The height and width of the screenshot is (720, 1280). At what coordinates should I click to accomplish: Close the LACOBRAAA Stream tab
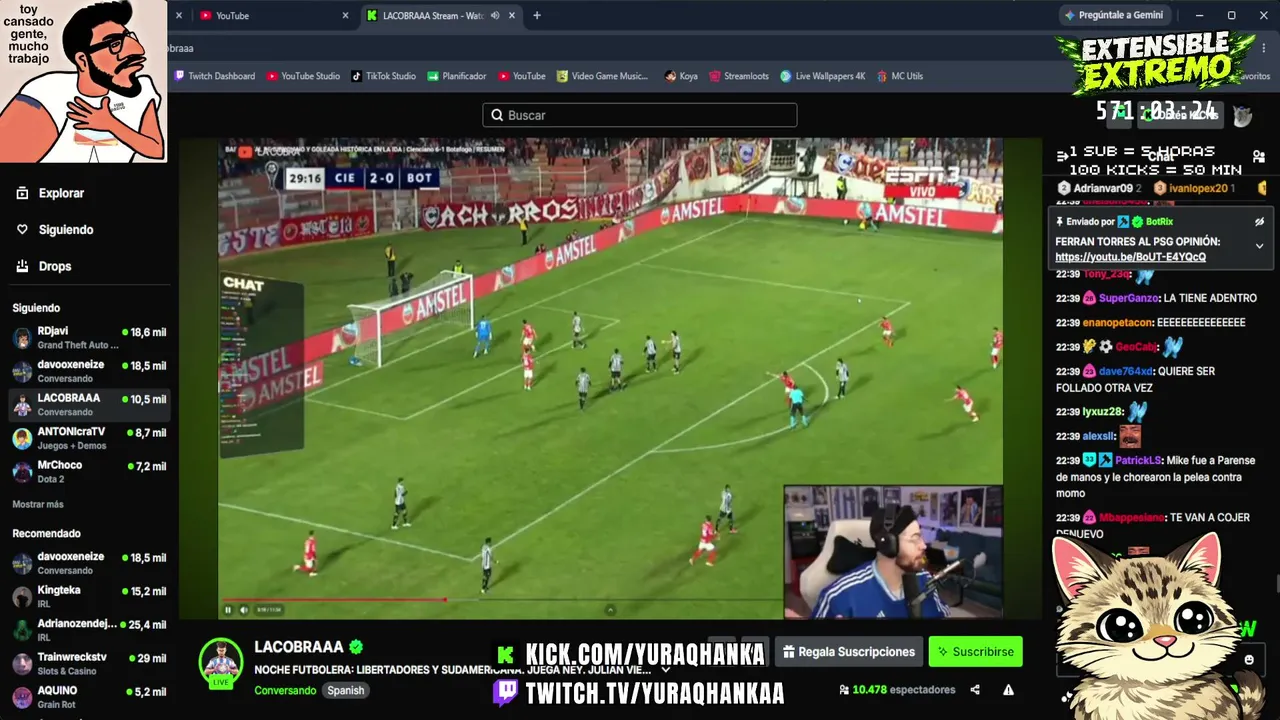point(513,16)
